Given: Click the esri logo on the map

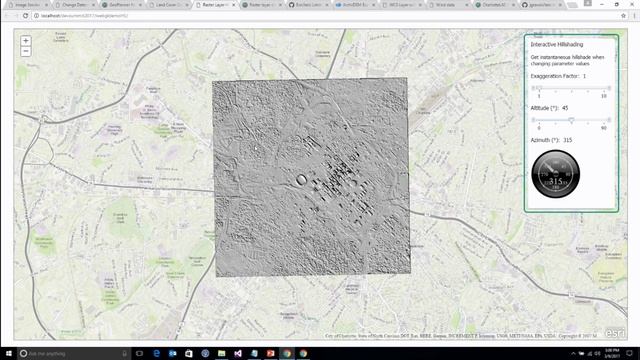Looking at the screenshot, I should 615,333.
